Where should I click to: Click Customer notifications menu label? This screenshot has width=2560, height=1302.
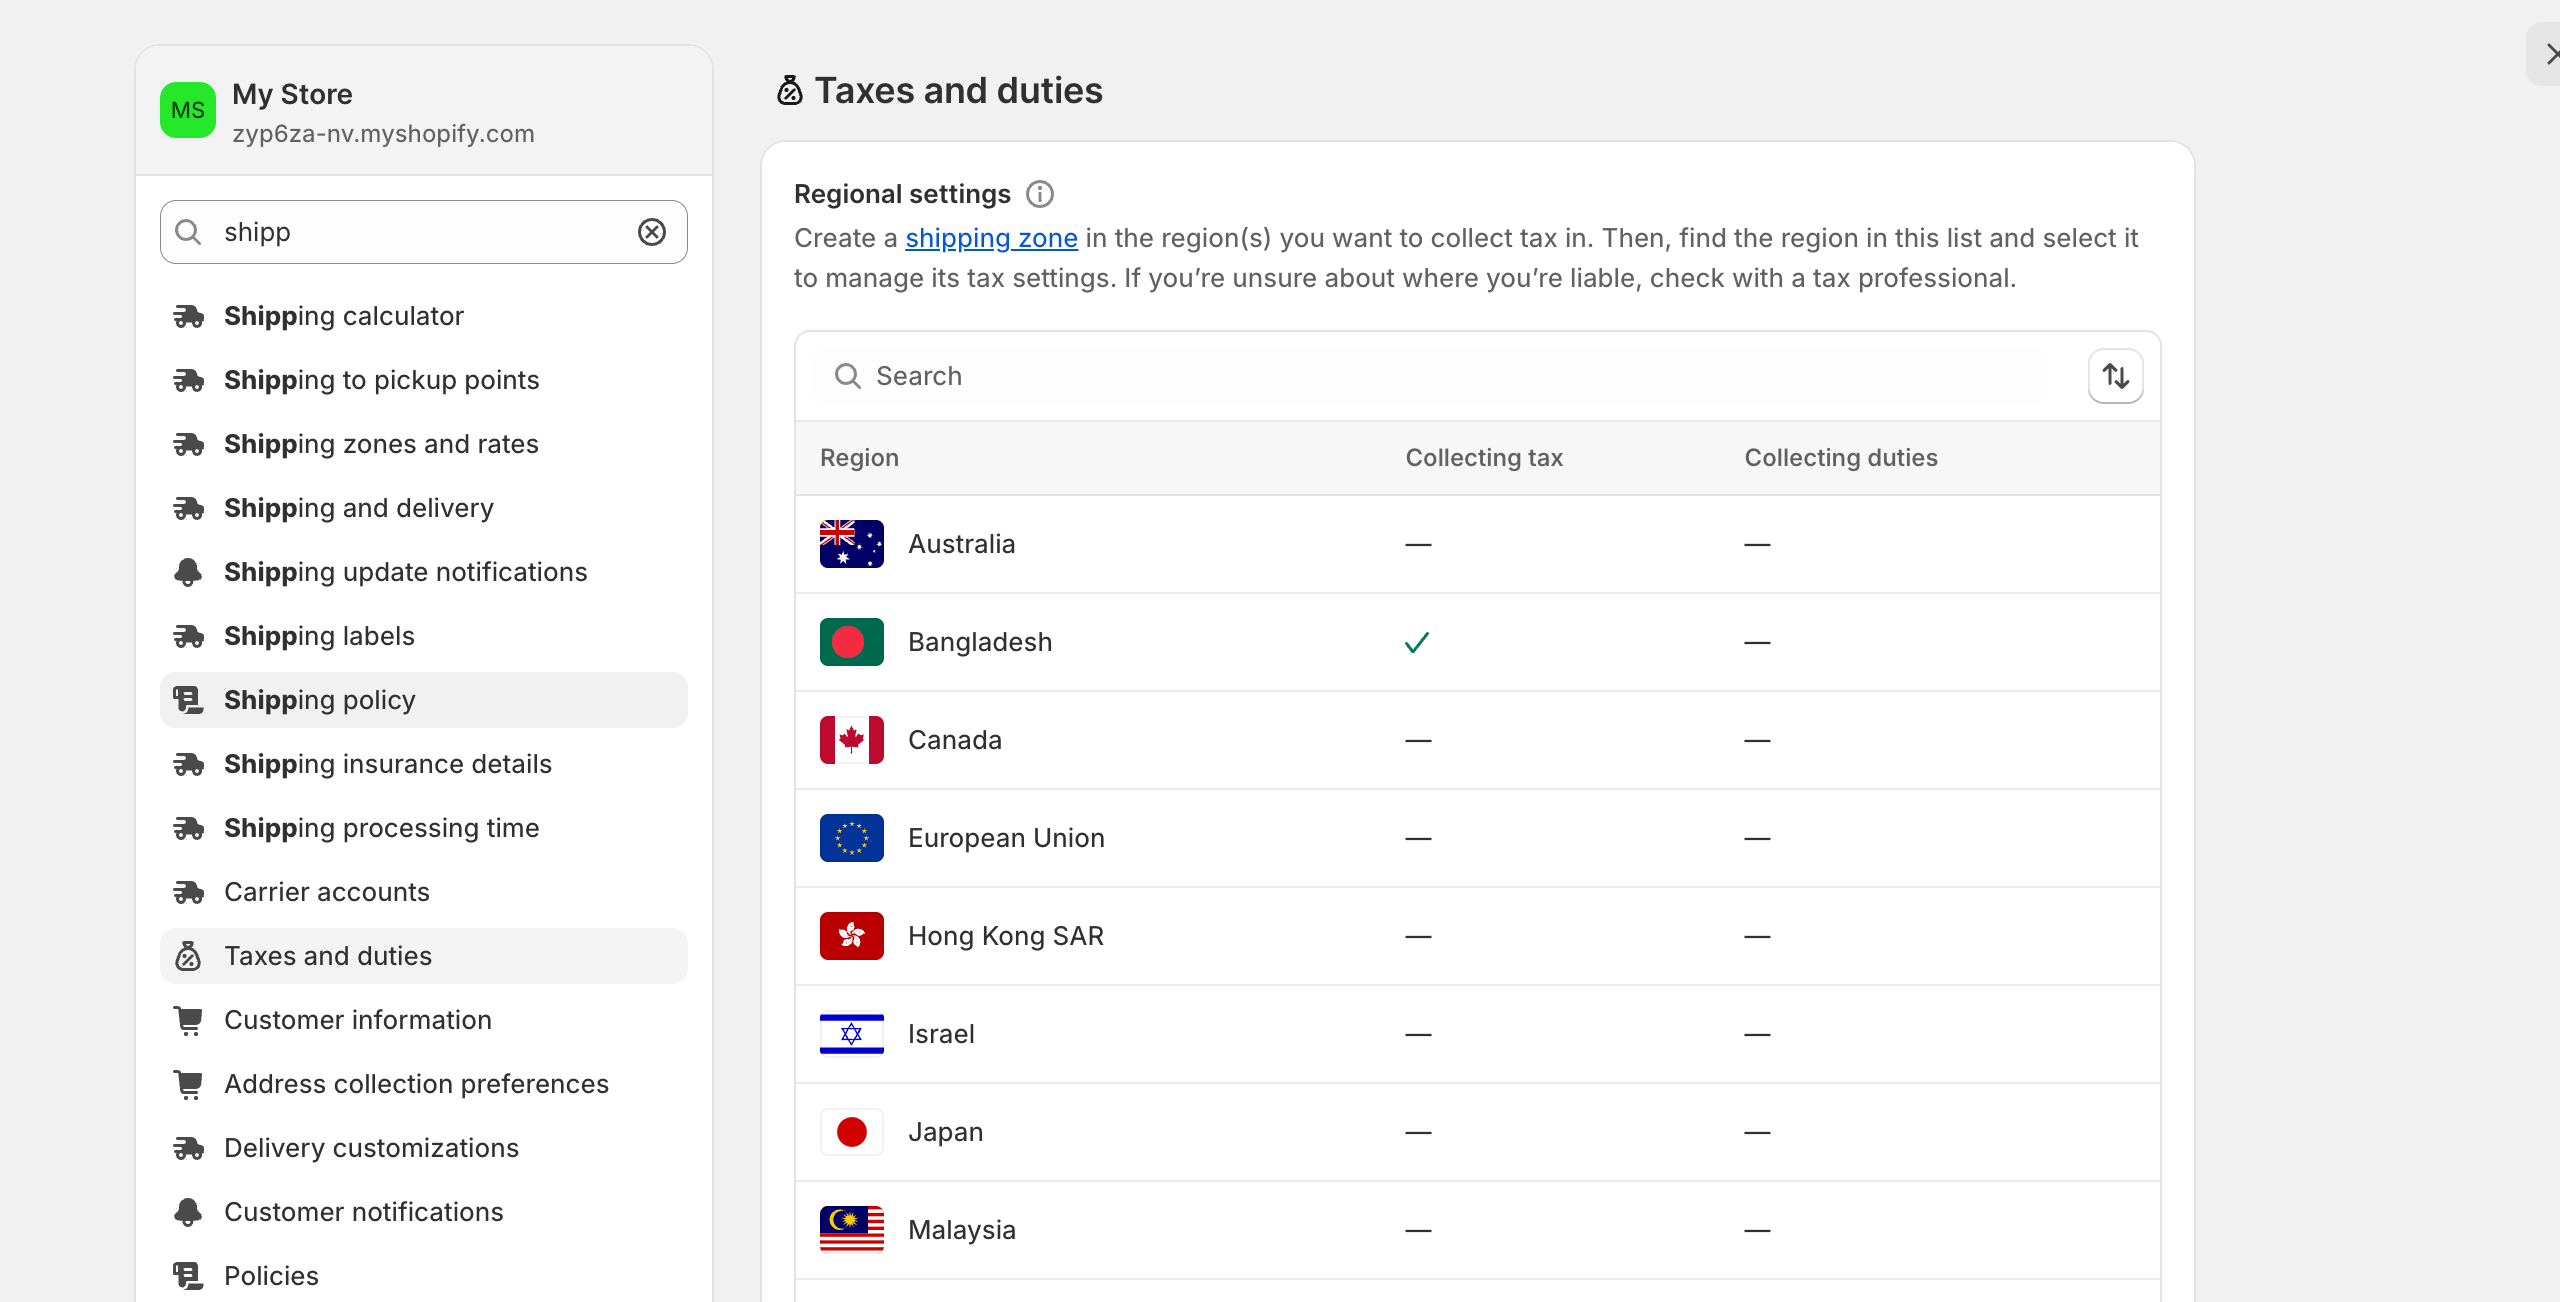(x=364, y=1212)
